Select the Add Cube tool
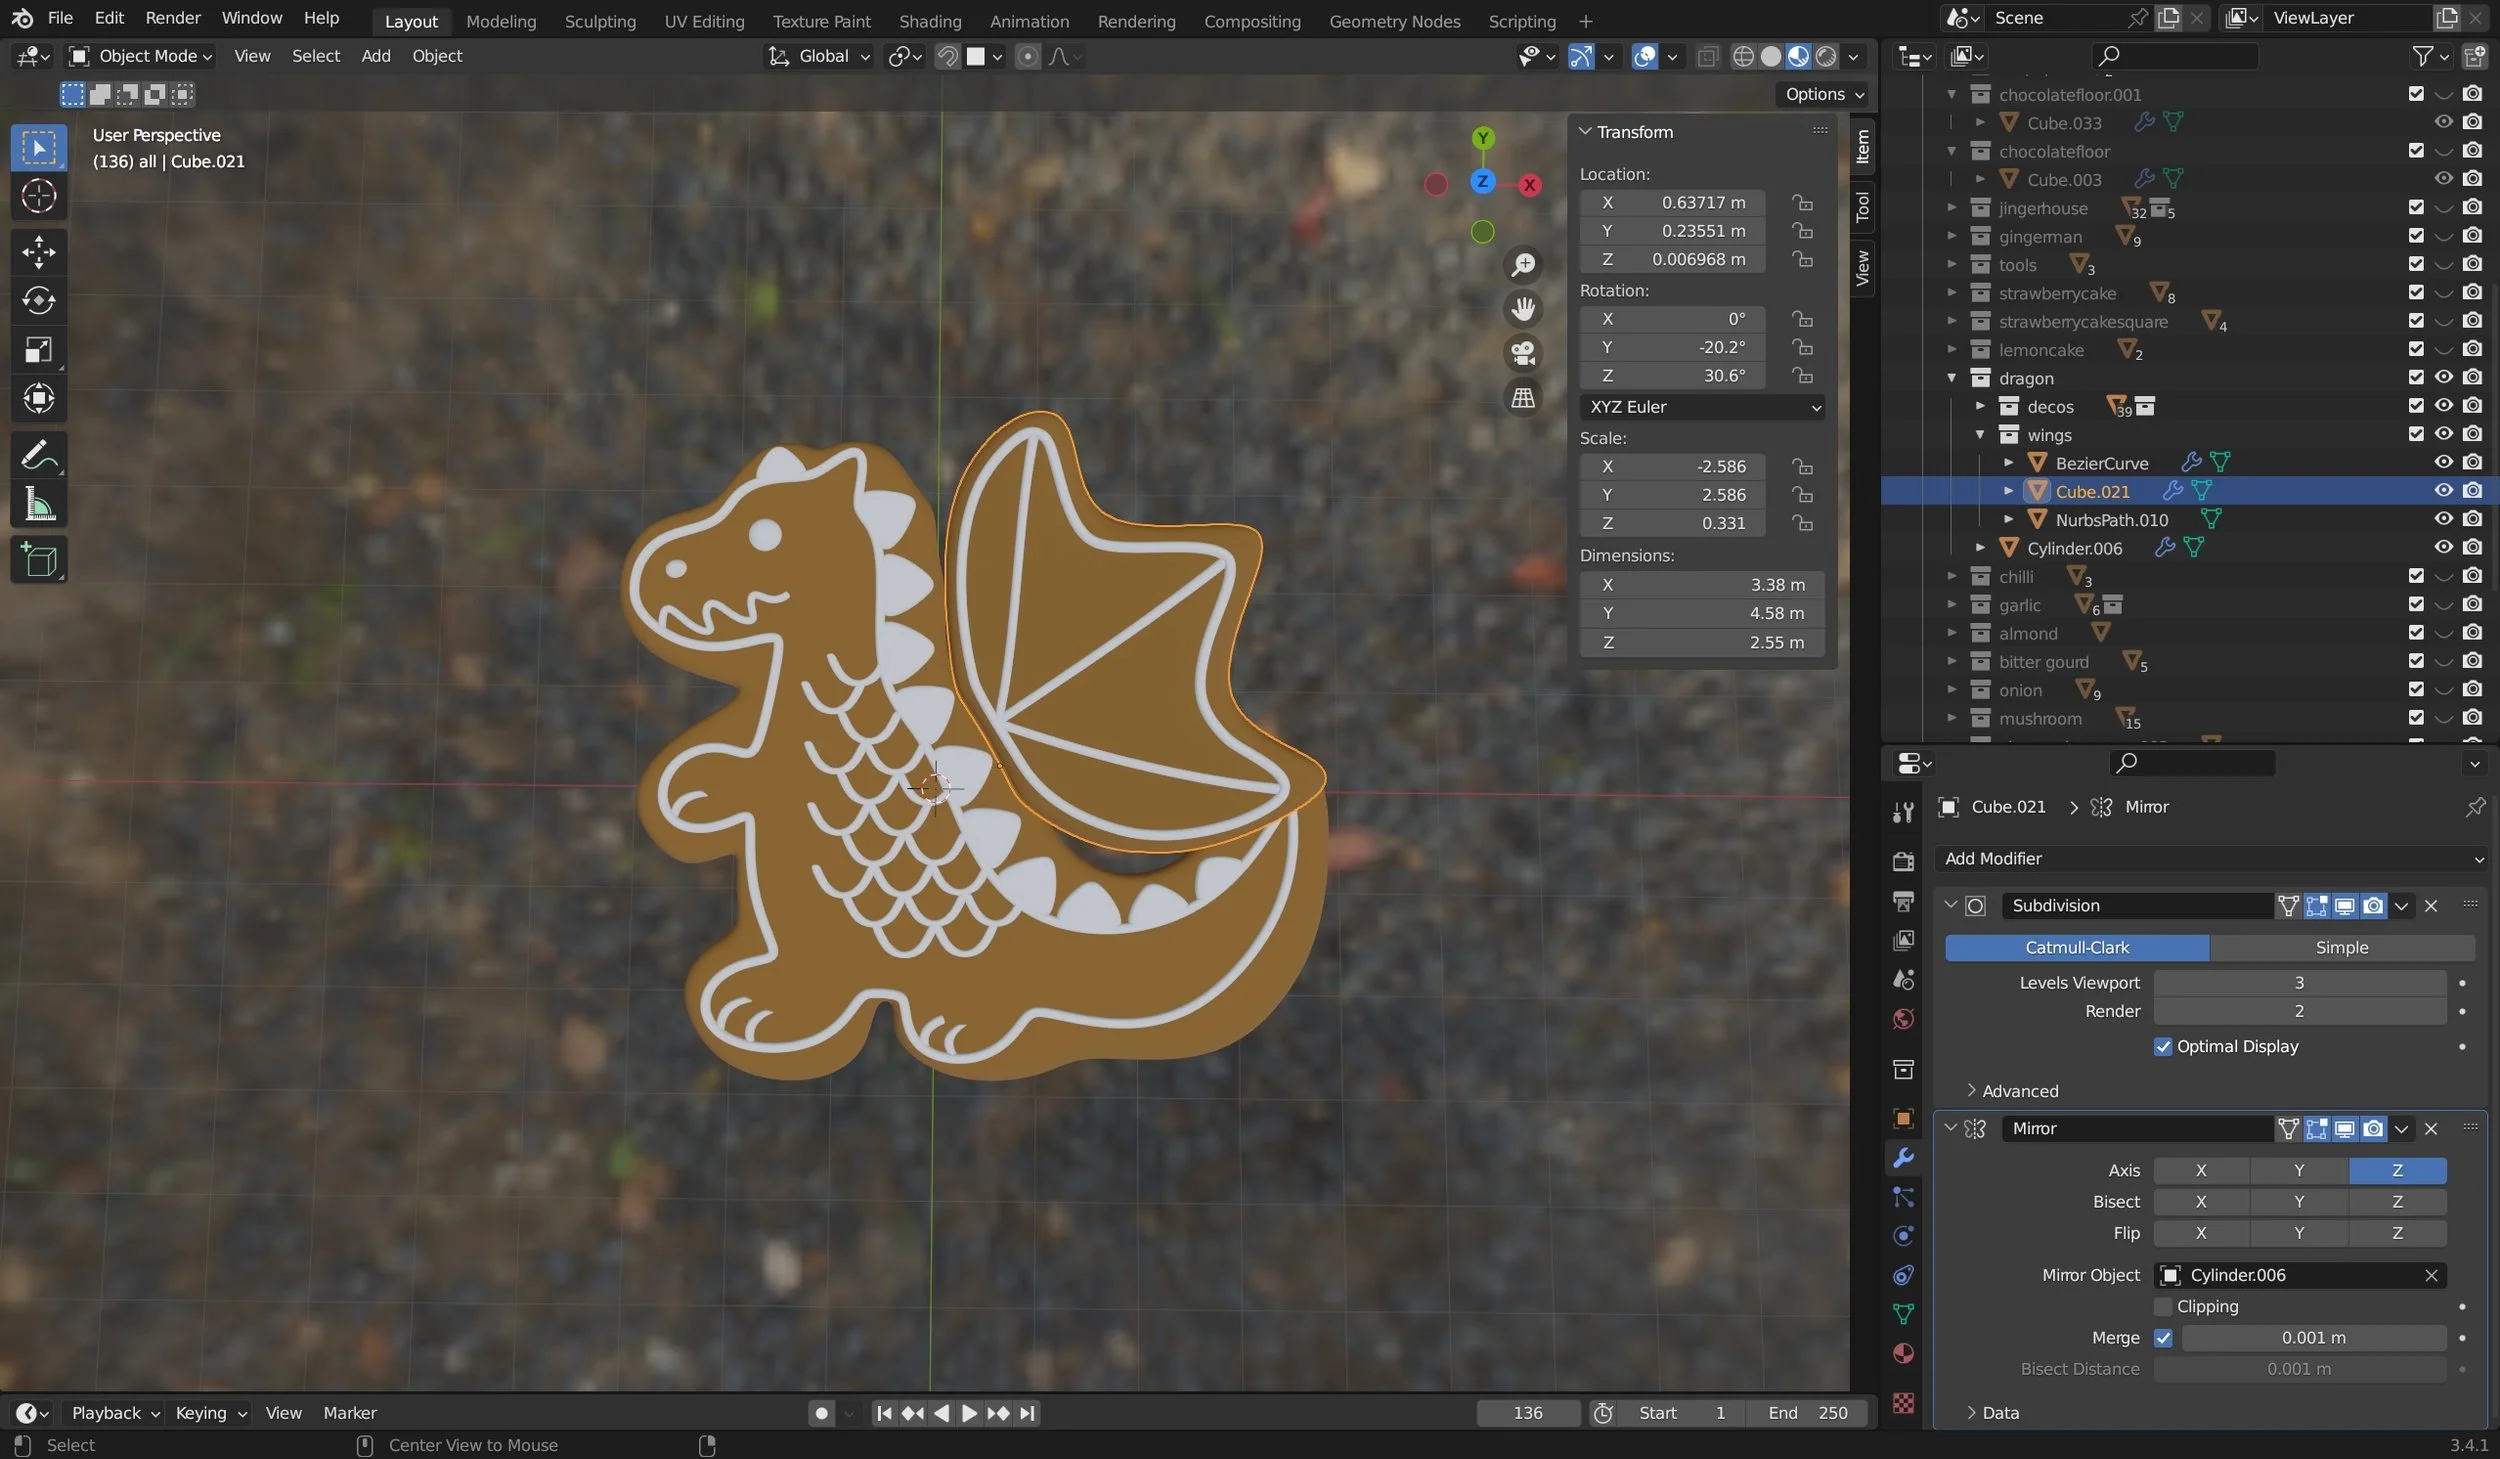This screenshot has width=2500, height=1459. click(38, 561)
